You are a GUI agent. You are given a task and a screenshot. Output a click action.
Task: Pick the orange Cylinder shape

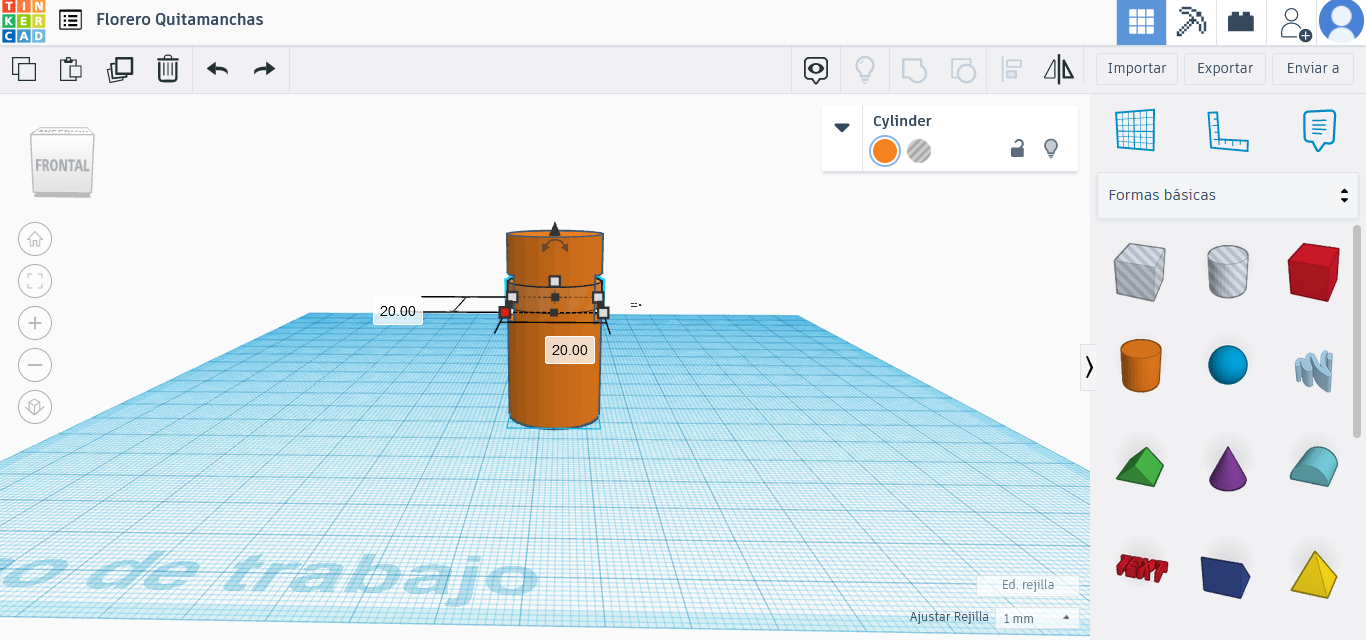pos(1140,365)
